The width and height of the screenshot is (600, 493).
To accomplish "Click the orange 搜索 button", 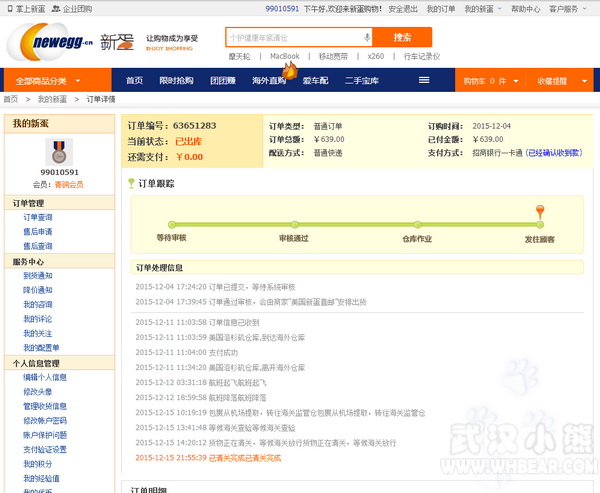I will (x=402, y=37).
